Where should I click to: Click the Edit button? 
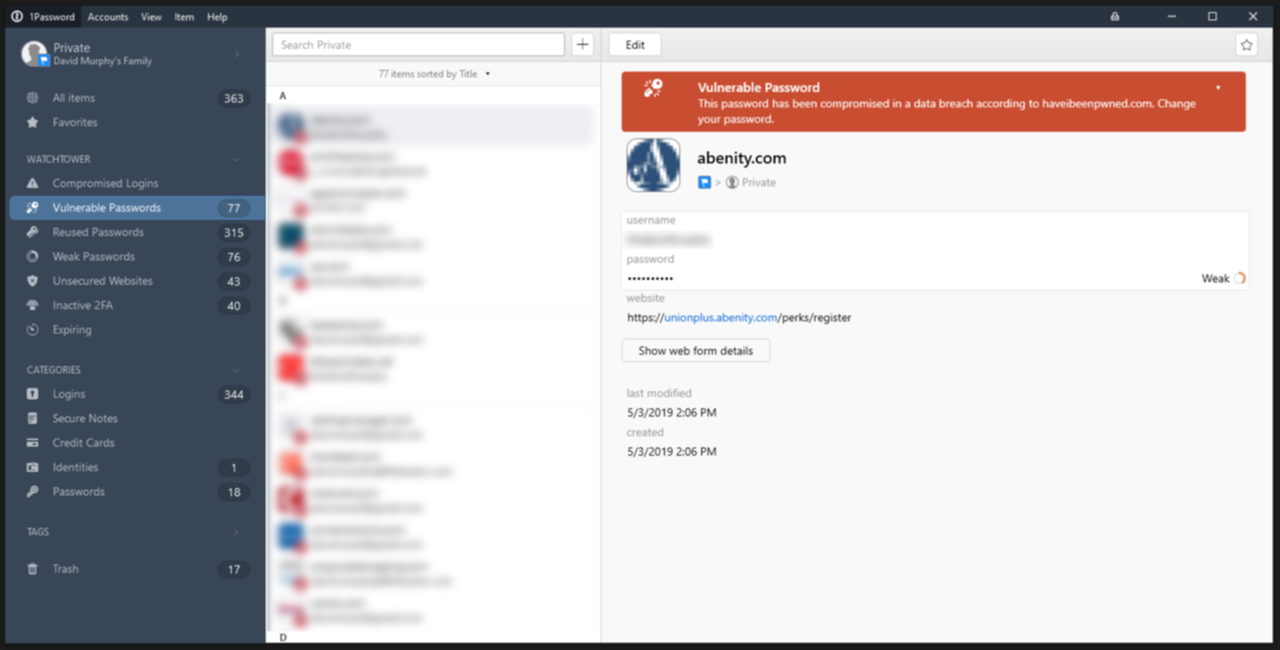635,45
